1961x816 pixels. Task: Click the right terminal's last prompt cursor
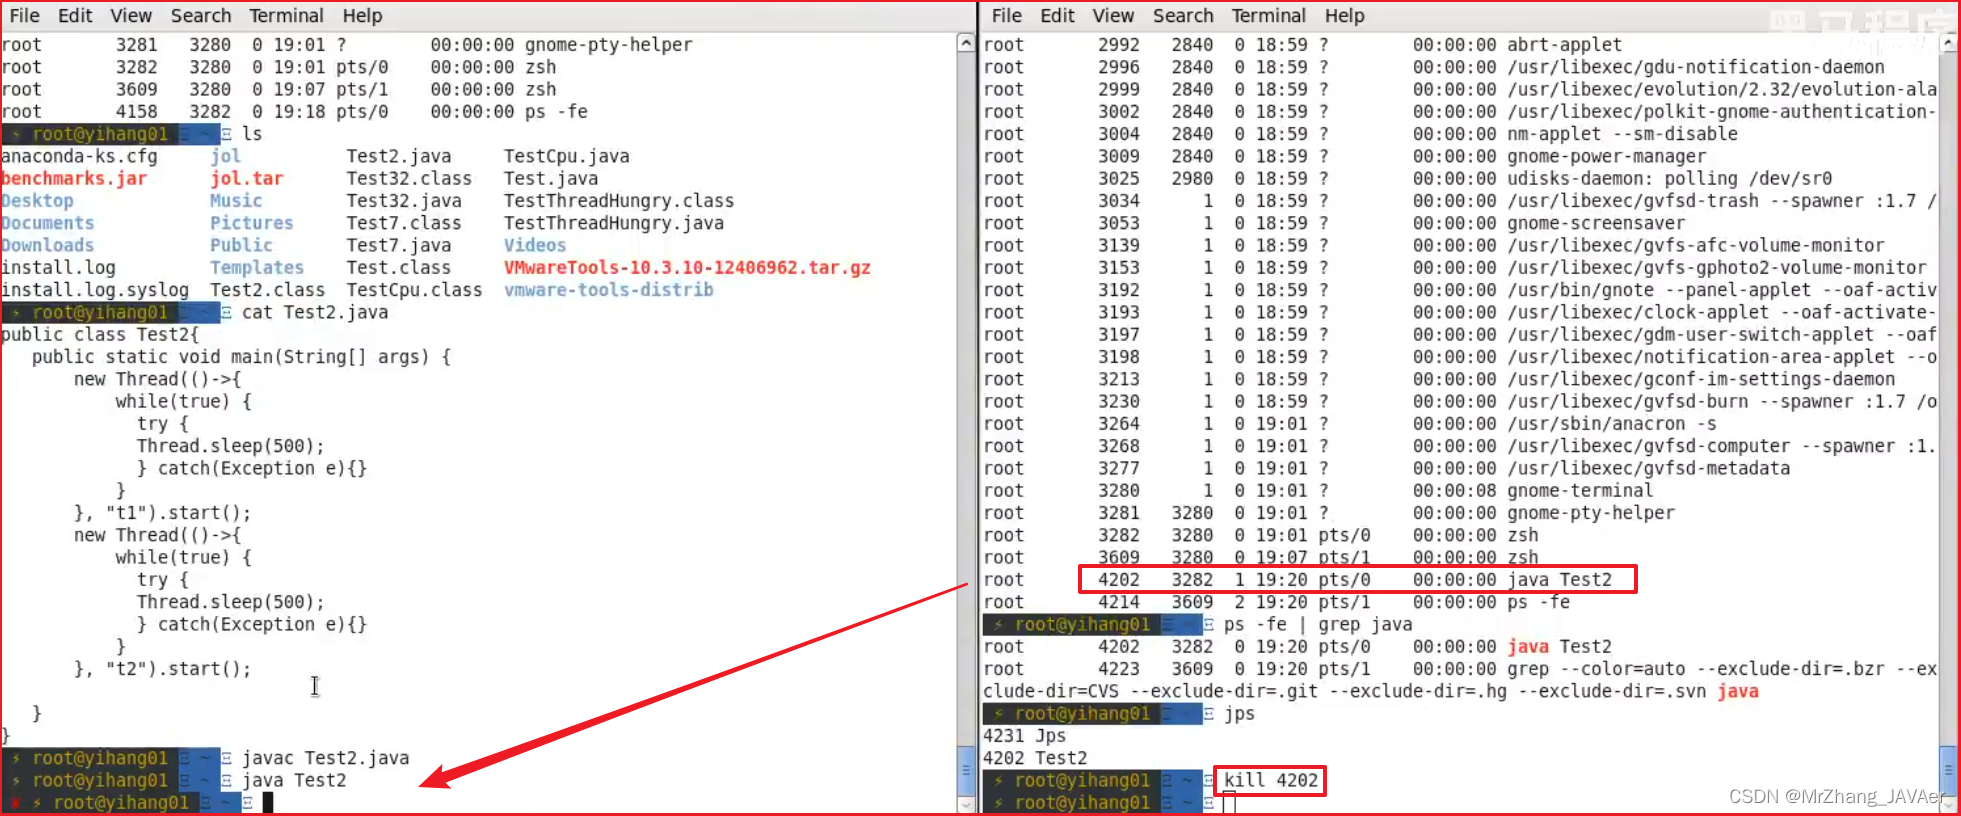click(x=1229, y=802)
